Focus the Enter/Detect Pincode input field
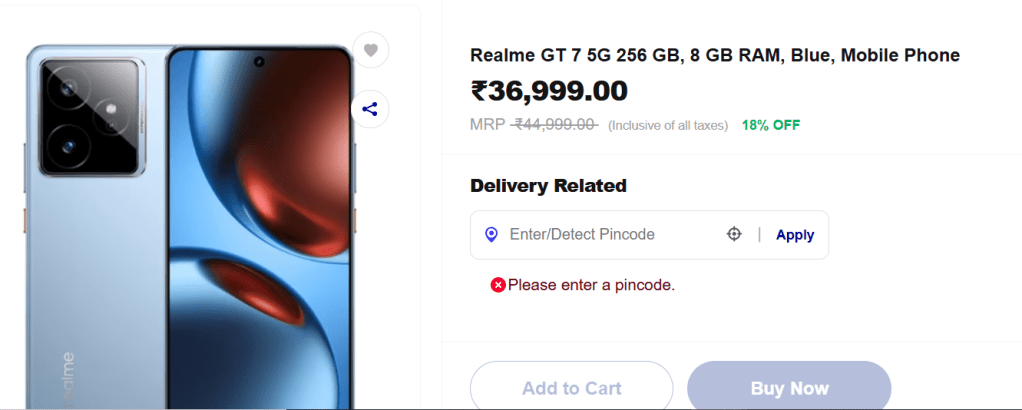Image resolution: width=1022 pixels, height=410 pixels. [610, 235]
